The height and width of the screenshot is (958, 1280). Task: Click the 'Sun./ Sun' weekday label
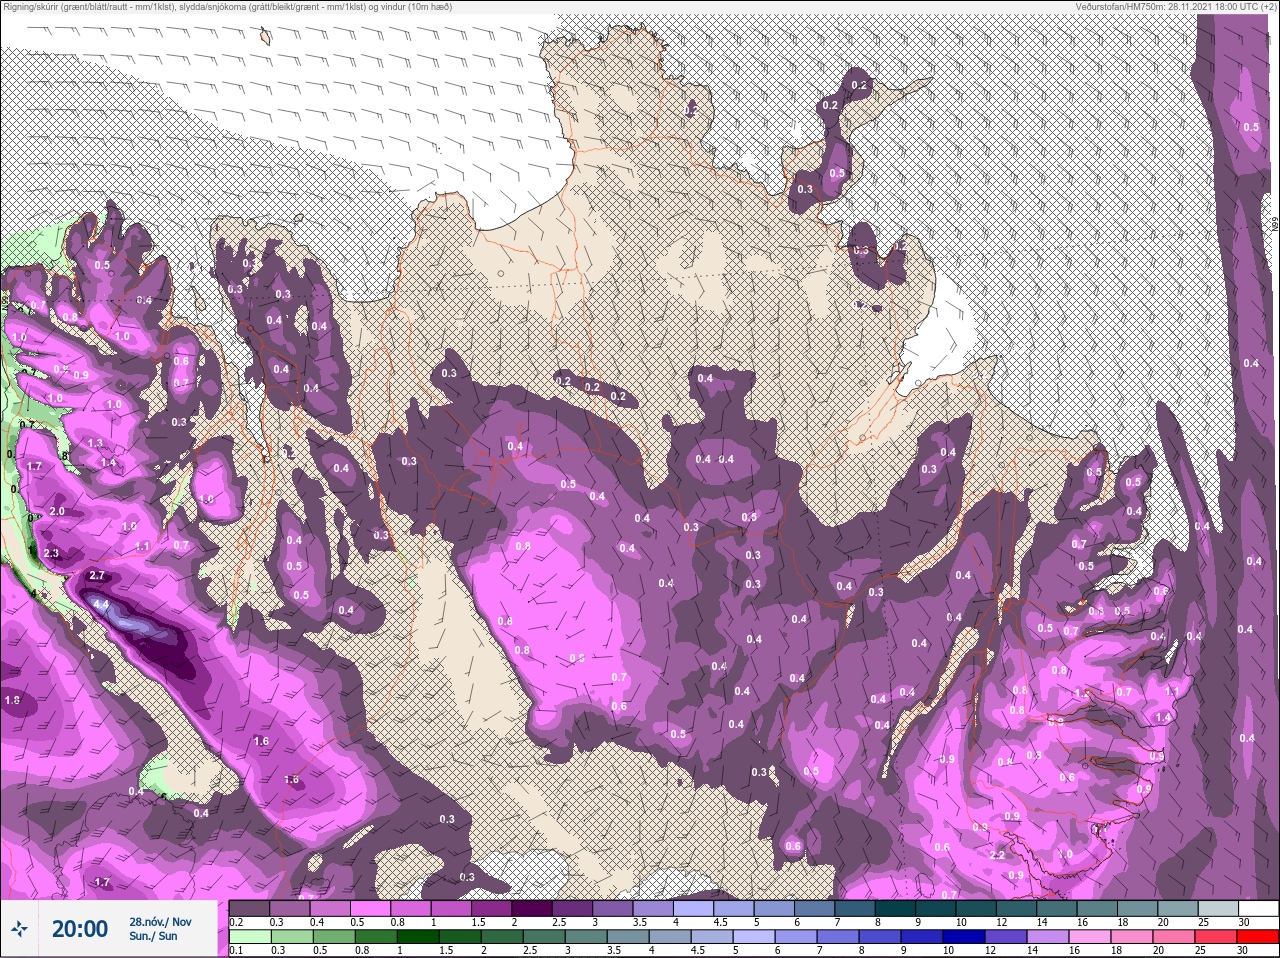pyautogui.click(x=153, y=937)
